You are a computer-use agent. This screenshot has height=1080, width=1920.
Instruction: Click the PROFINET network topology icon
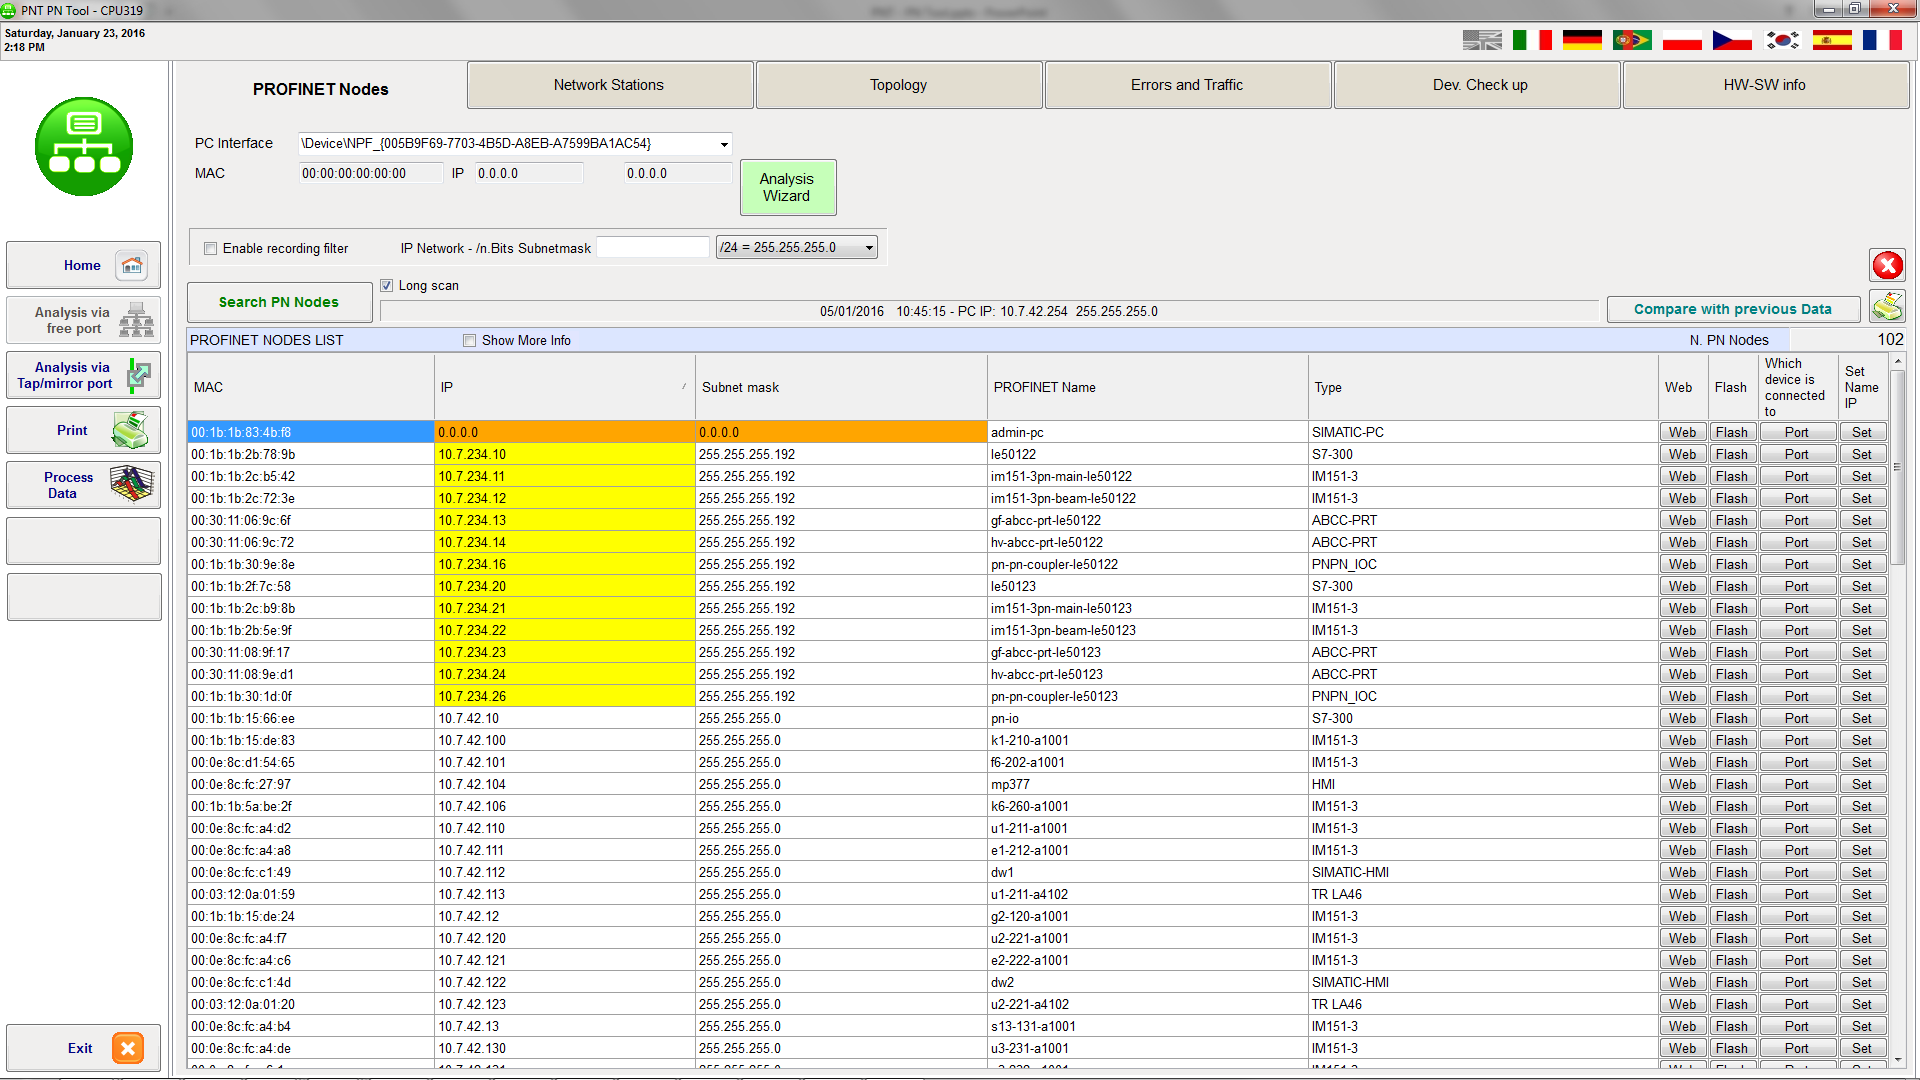tap(84, 145)
